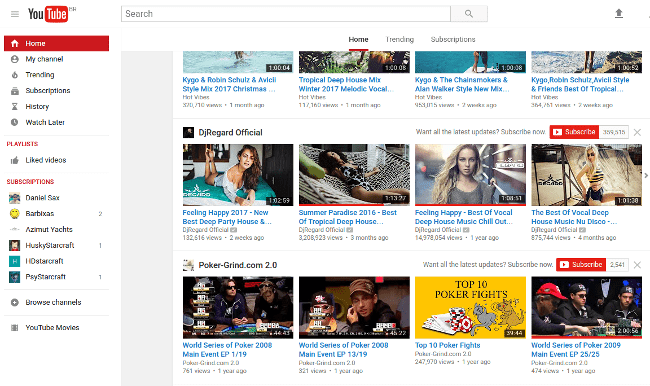The image size is (650, 386).
Task: Click the Liked videos thumbs-up icon
Action: pos(15,160)
